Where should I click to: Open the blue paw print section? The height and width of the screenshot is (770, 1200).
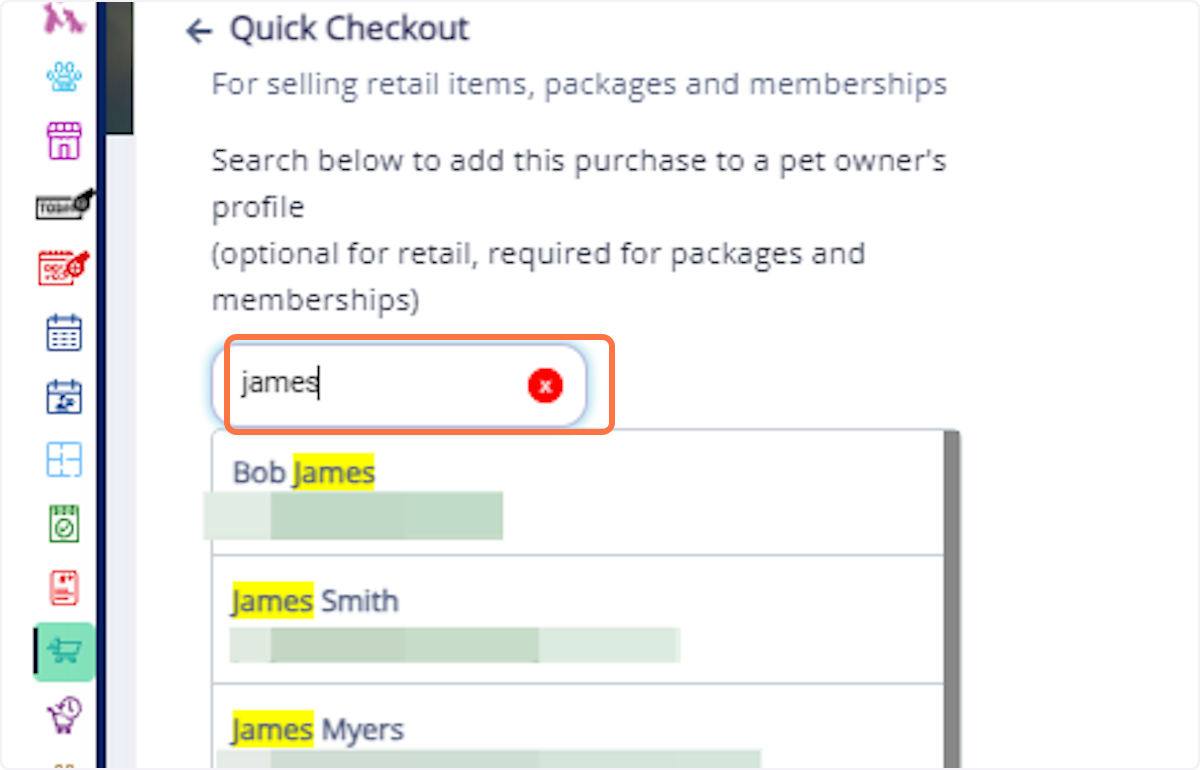(63, 76)
